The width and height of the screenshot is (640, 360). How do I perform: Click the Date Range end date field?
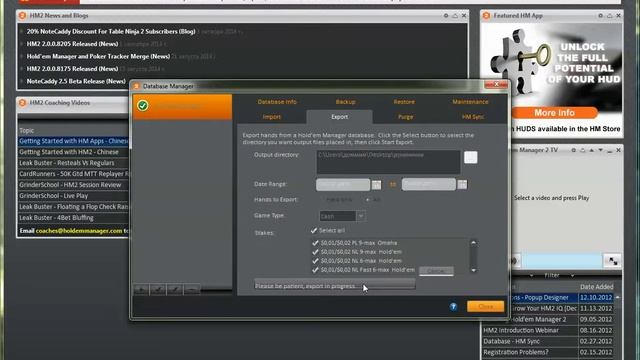[429, 184]
